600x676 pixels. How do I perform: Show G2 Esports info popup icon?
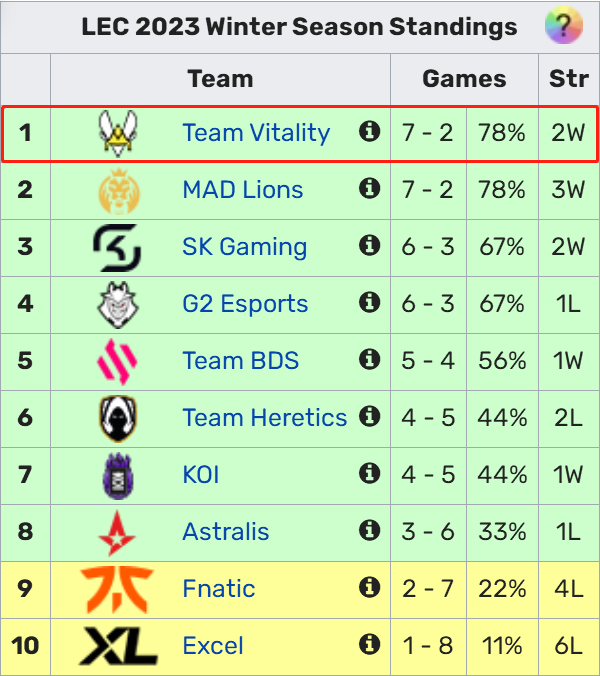(369, 302)
